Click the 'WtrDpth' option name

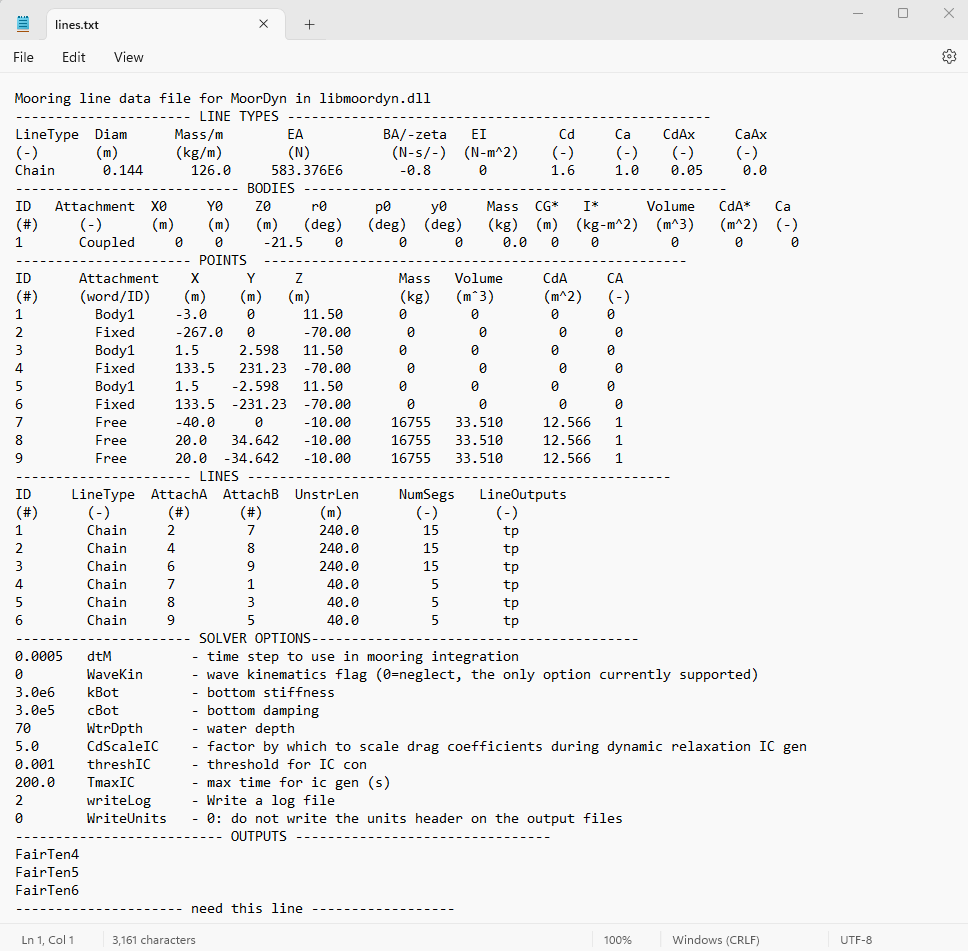(x=115, y=729)
